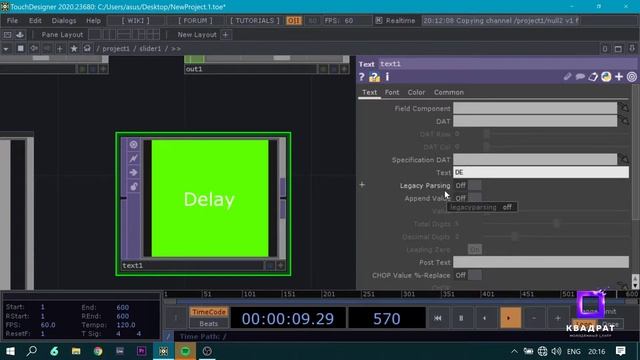The width and height of the screenshot is (640, 360).
Task: Open Specification DAT node picker arrow
Action: click(x=624, y=159)
